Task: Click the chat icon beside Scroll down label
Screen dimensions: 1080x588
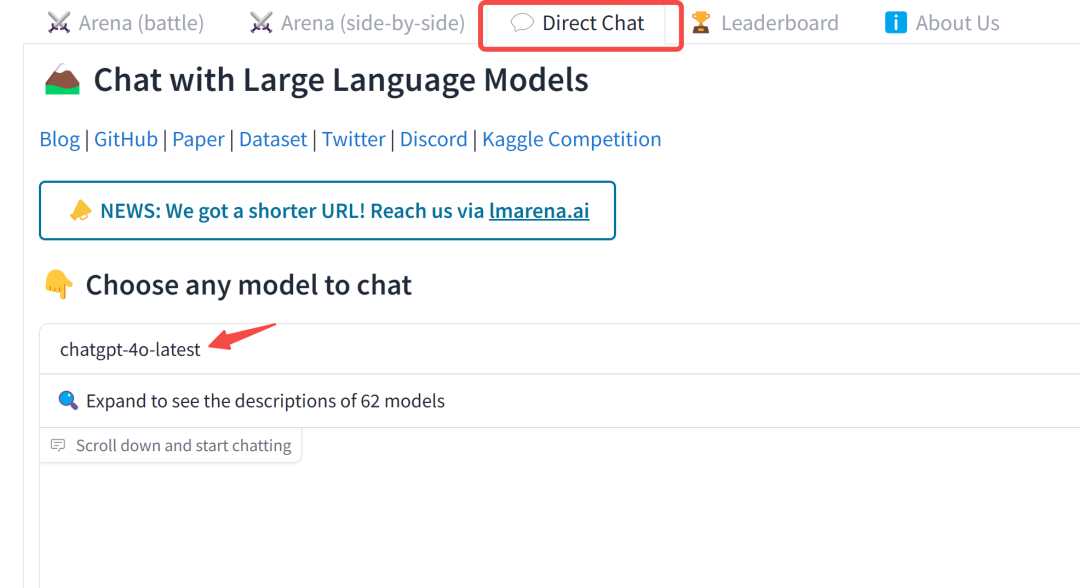Action: pyautogui.click(x=58, y=445)
